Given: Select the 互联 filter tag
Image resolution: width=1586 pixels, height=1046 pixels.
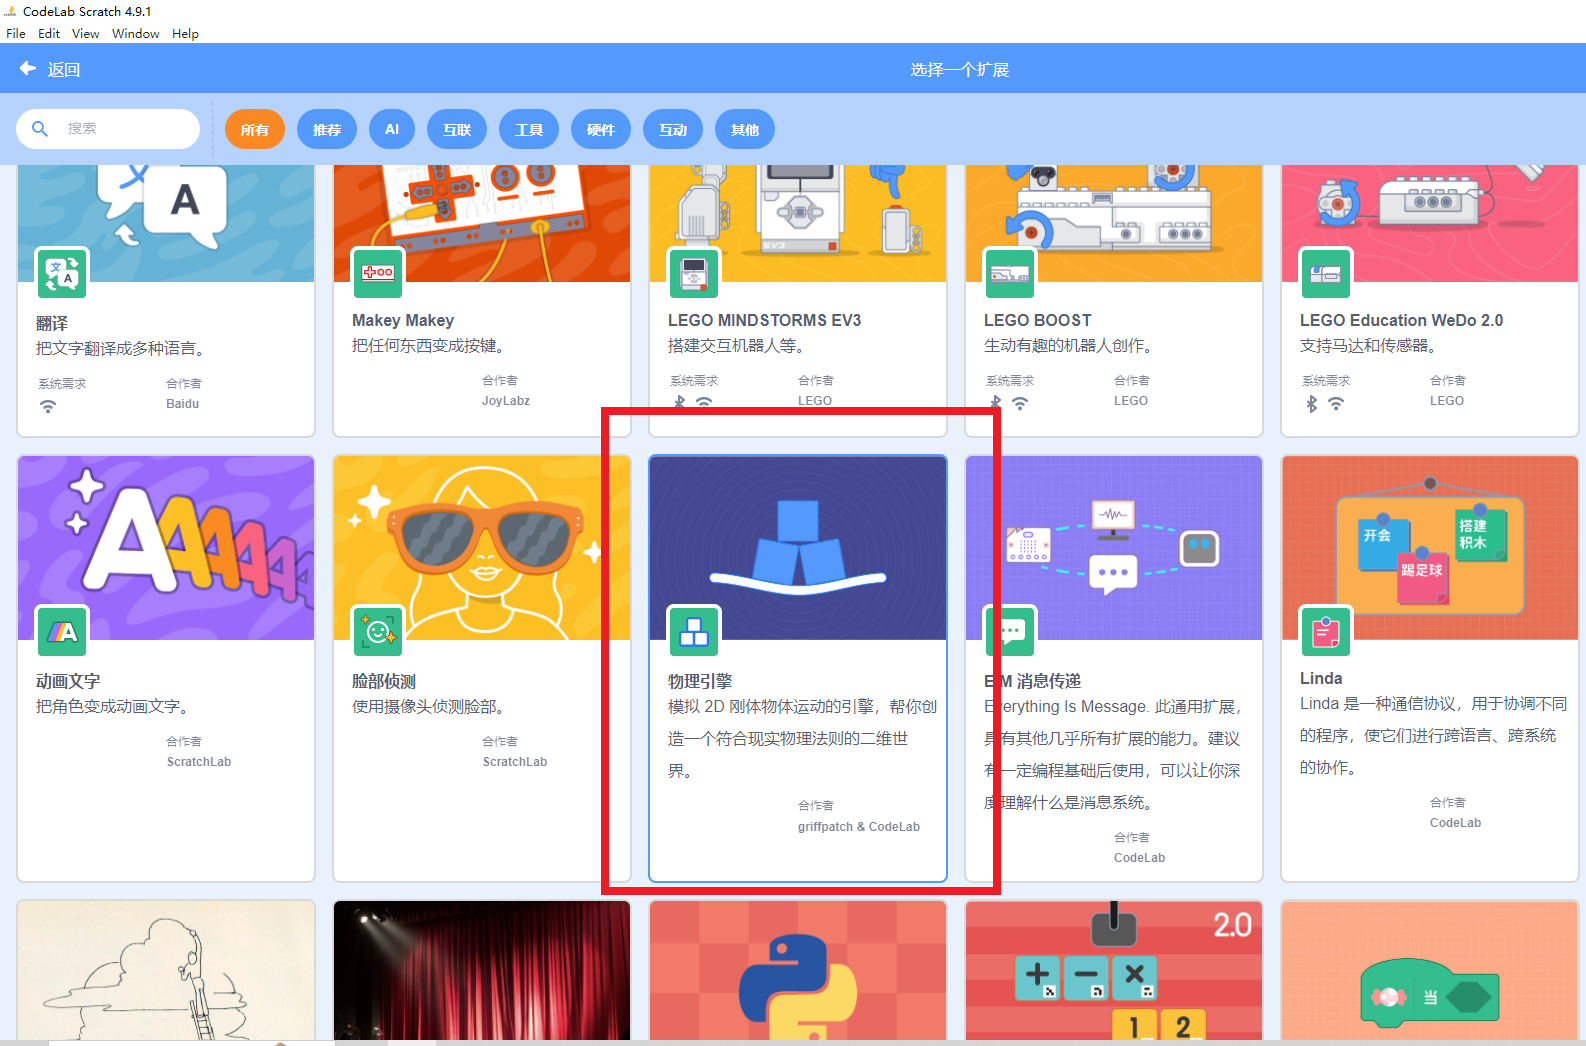Looking at the screenshot, I should (x=457, y=129).
